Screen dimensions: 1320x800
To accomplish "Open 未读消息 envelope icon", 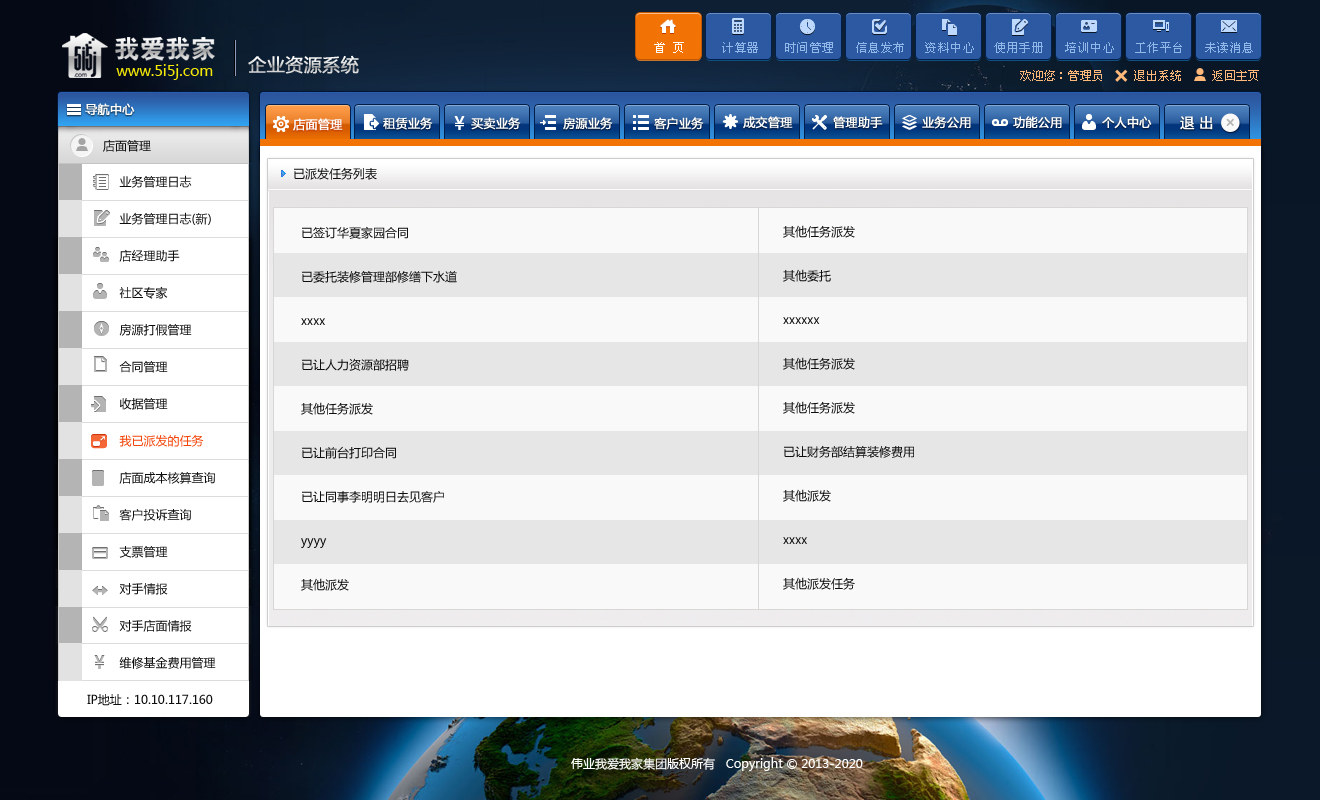I will (1228, 36).
